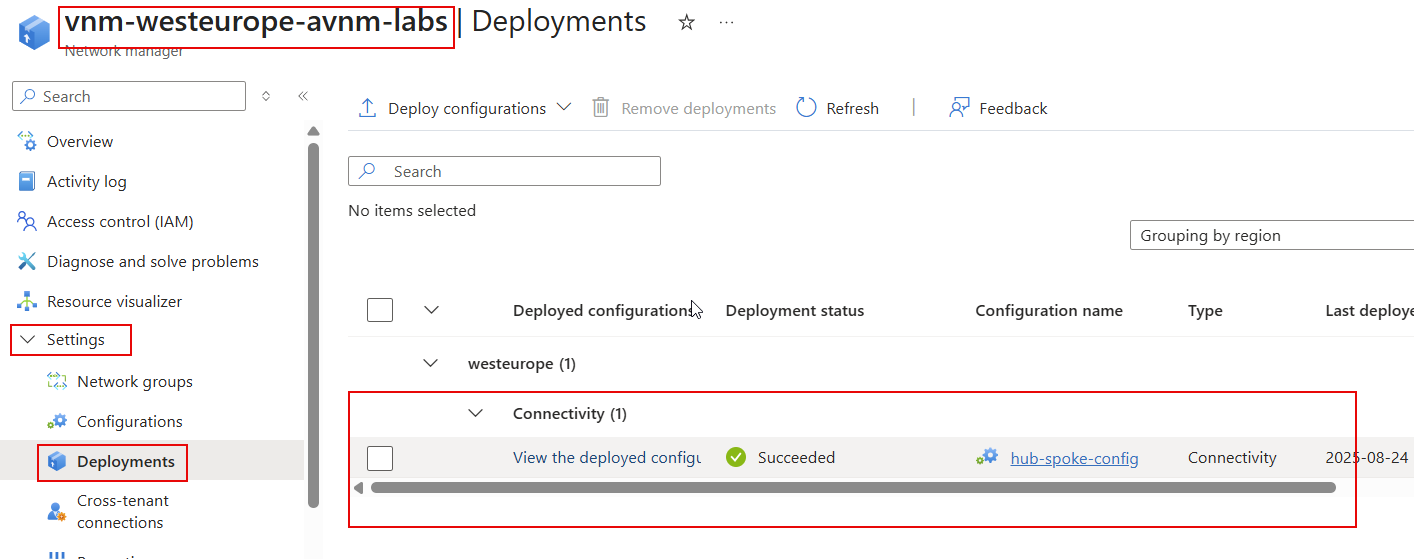Sort by the Deployed configurations column header
1414x559 pixels.
(x=603, y=311)
